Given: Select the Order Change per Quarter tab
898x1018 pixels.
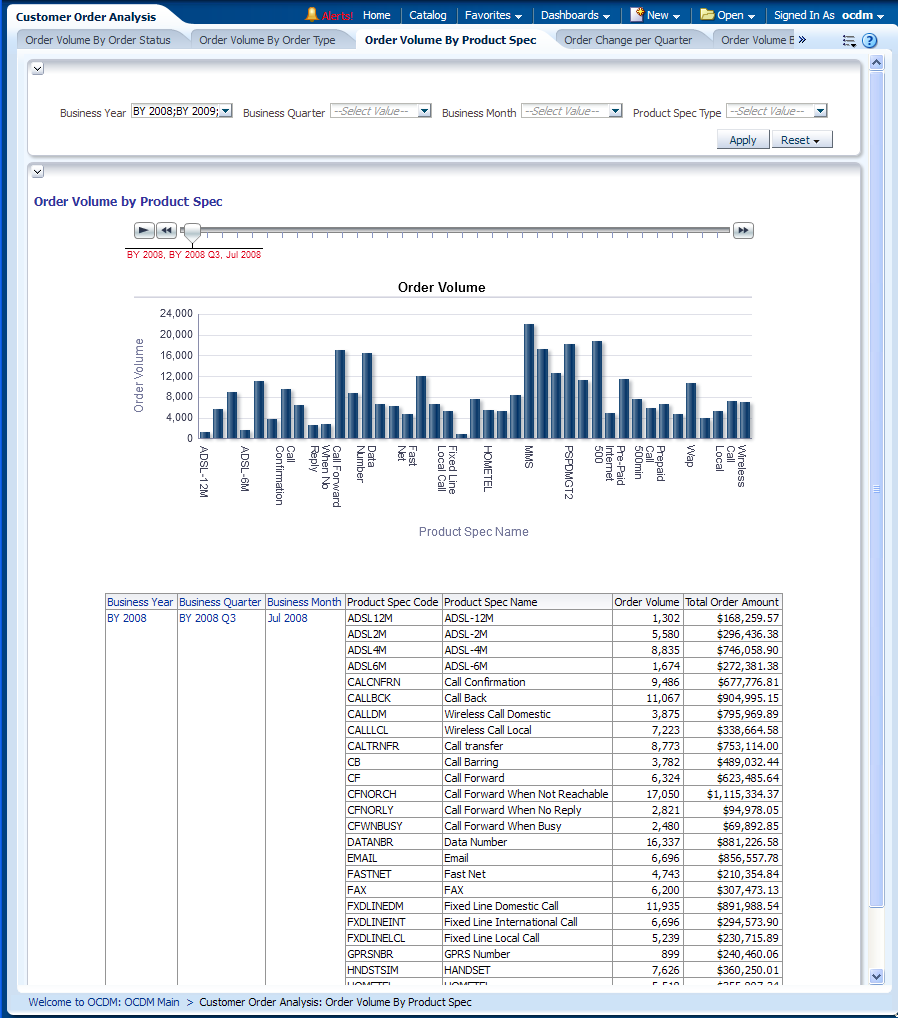Looking at the screenshot, I should pos(628,40).
